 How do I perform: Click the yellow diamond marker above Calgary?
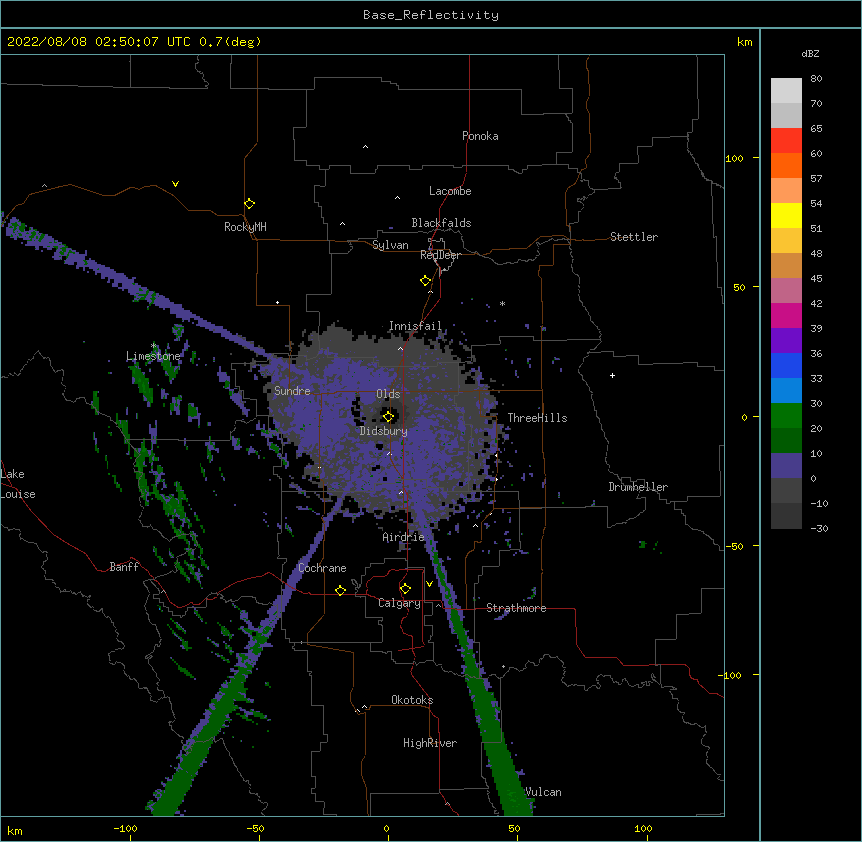coord(405,589)
